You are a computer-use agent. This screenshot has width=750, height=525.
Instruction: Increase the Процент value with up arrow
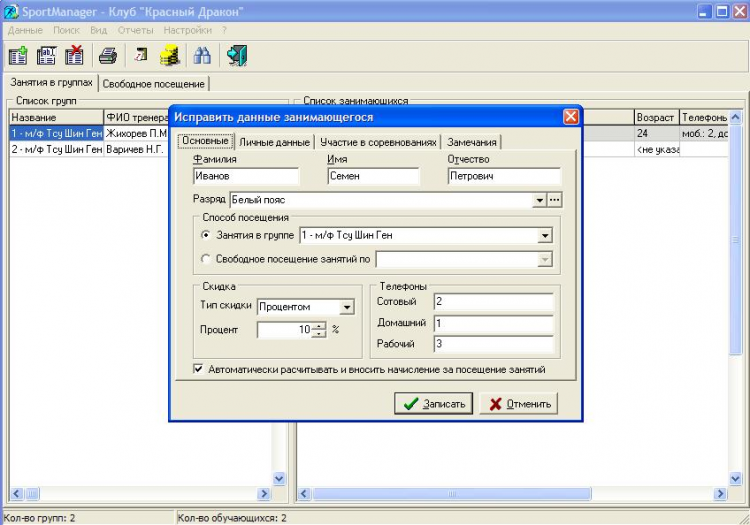click(x=319, y=325)
